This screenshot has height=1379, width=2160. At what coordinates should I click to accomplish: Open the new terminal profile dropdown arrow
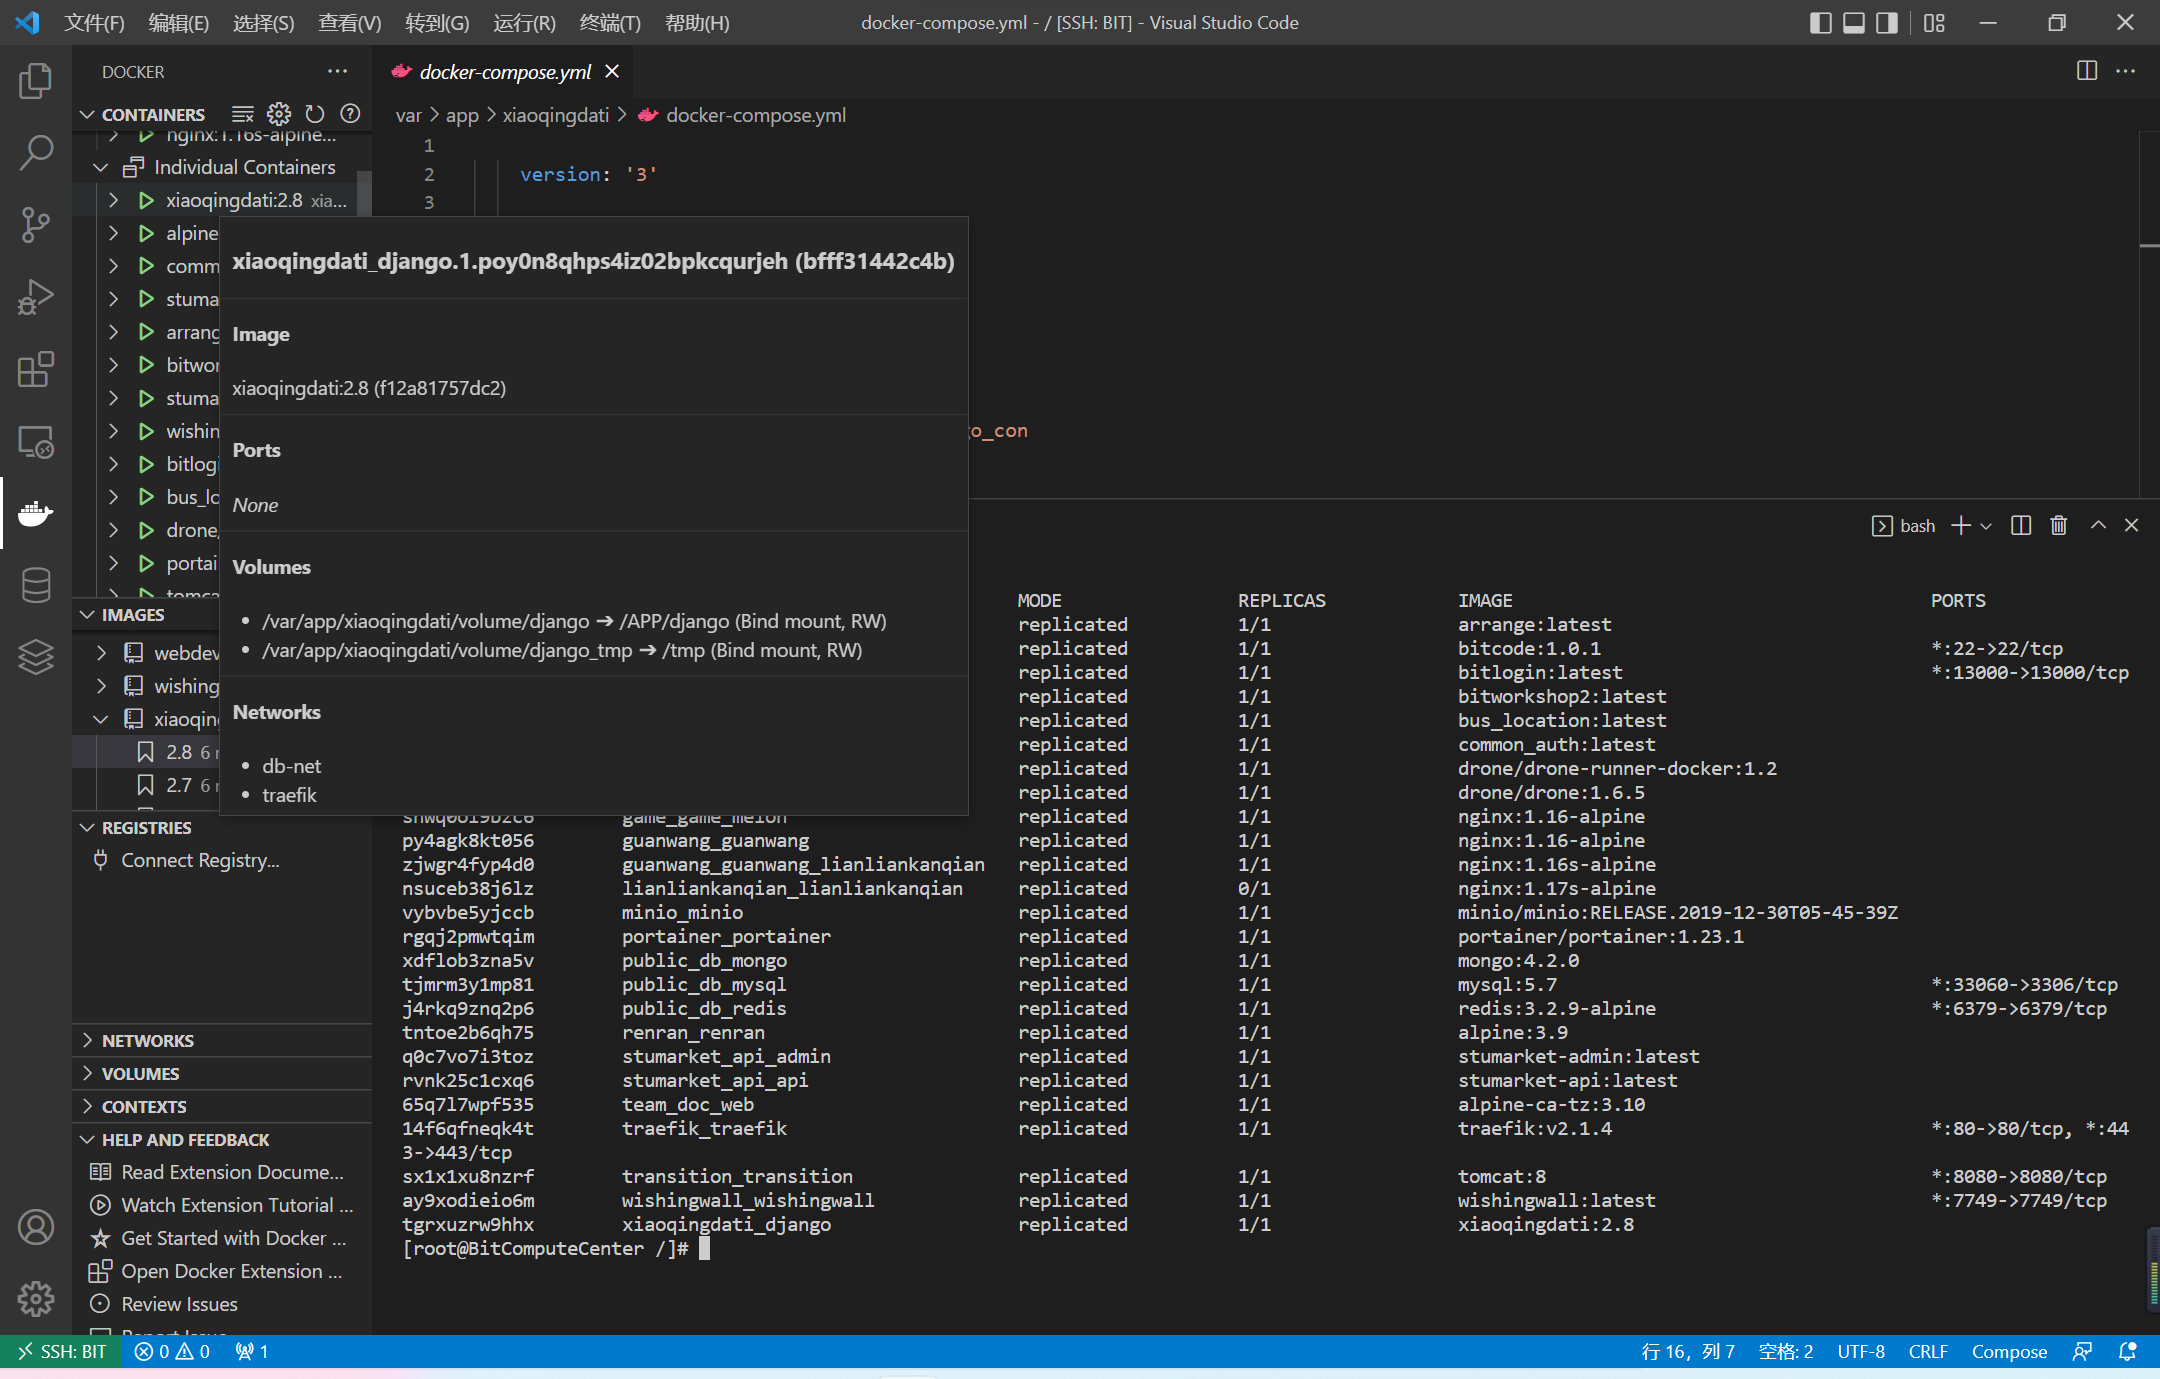[1986, 526]
